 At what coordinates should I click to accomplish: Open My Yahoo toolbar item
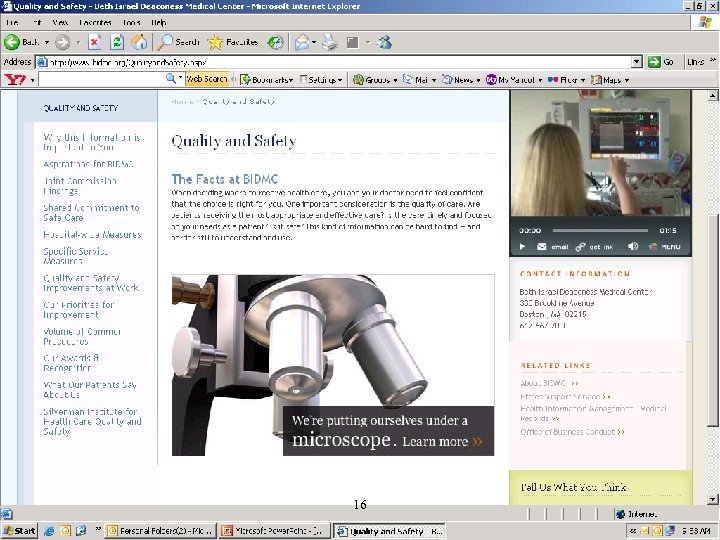[x=513, y=79]
